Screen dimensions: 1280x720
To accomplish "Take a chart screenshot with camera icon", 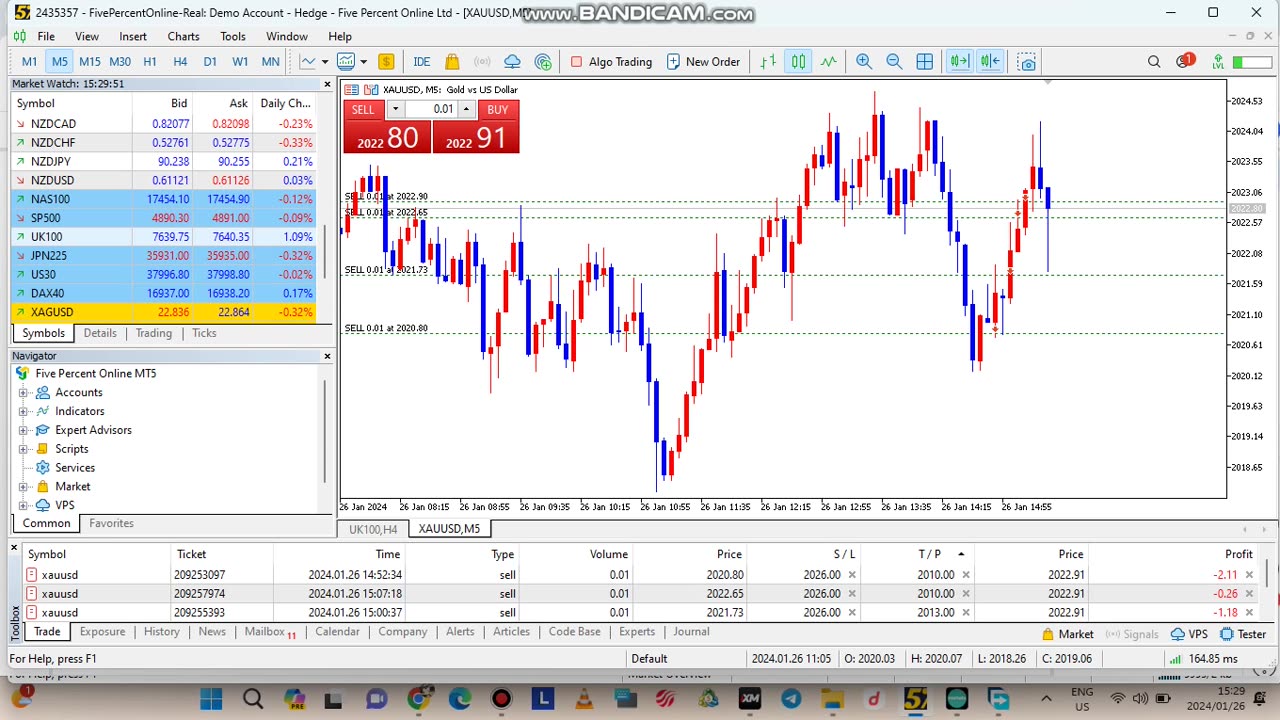I will [1027, 62].
